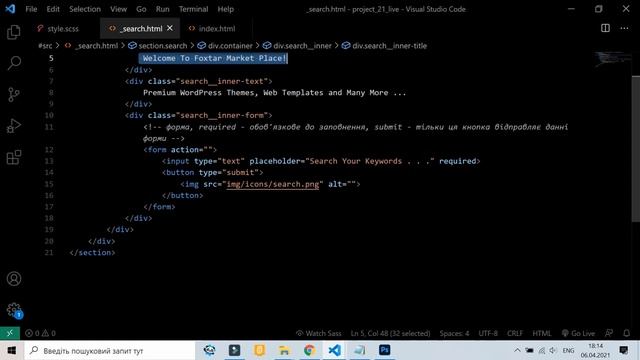Show hidden tray icons chevron
Screen dimensions: 640x360
click(x=517, y=350)
